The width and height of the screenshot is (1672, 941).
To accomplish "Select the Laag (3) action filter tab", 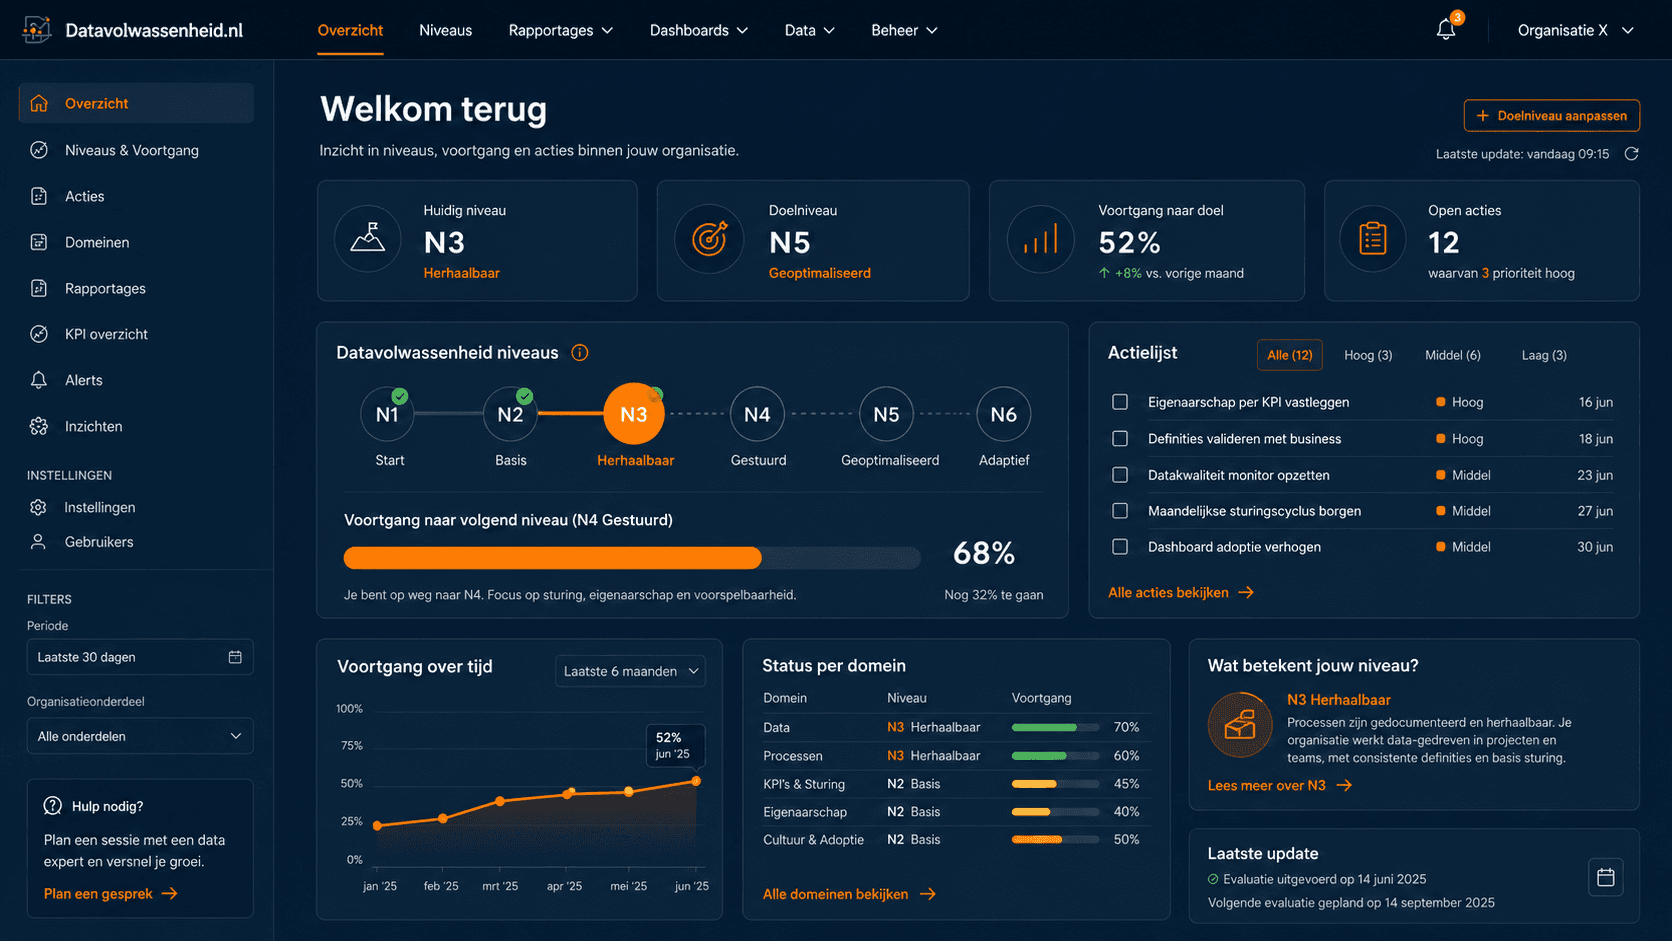I will coord(1544,355).
